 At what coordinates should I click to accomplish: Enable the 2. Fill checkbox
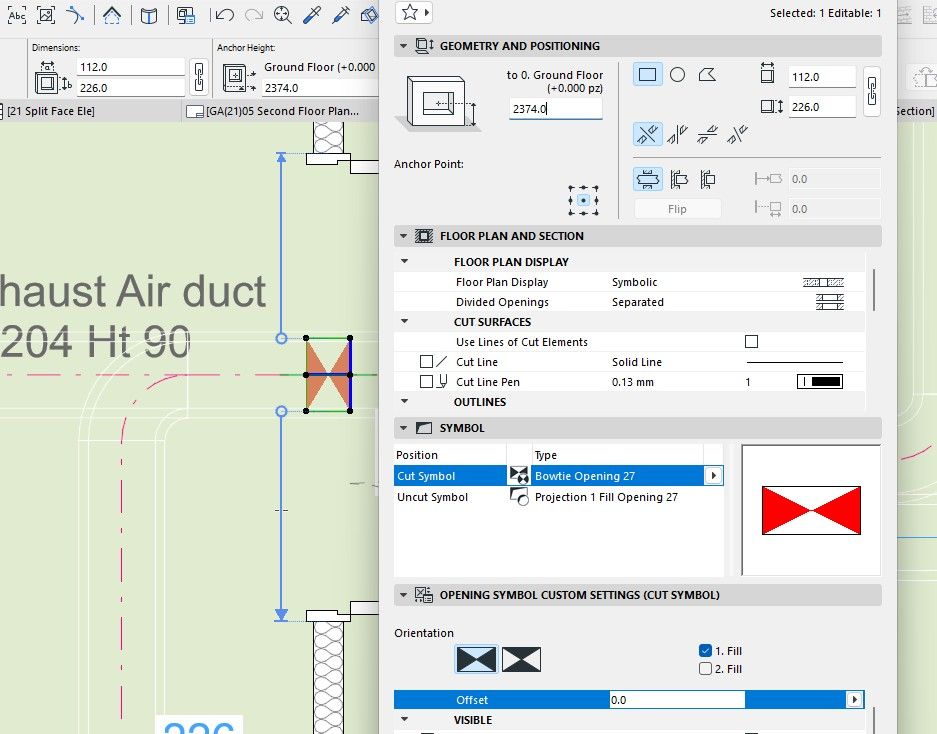click(x=705, y=669)
